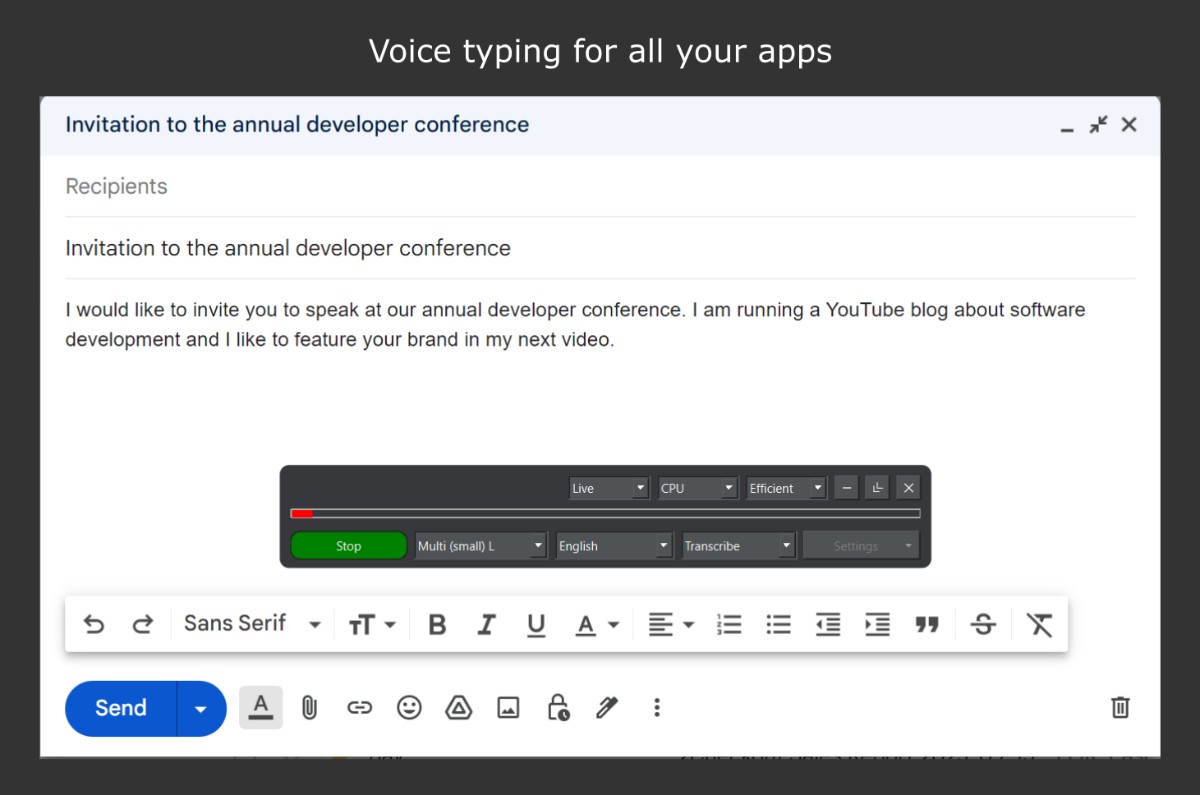Open more send options arrow
This screenshot has height=795, width=1200.
point(202,708)
